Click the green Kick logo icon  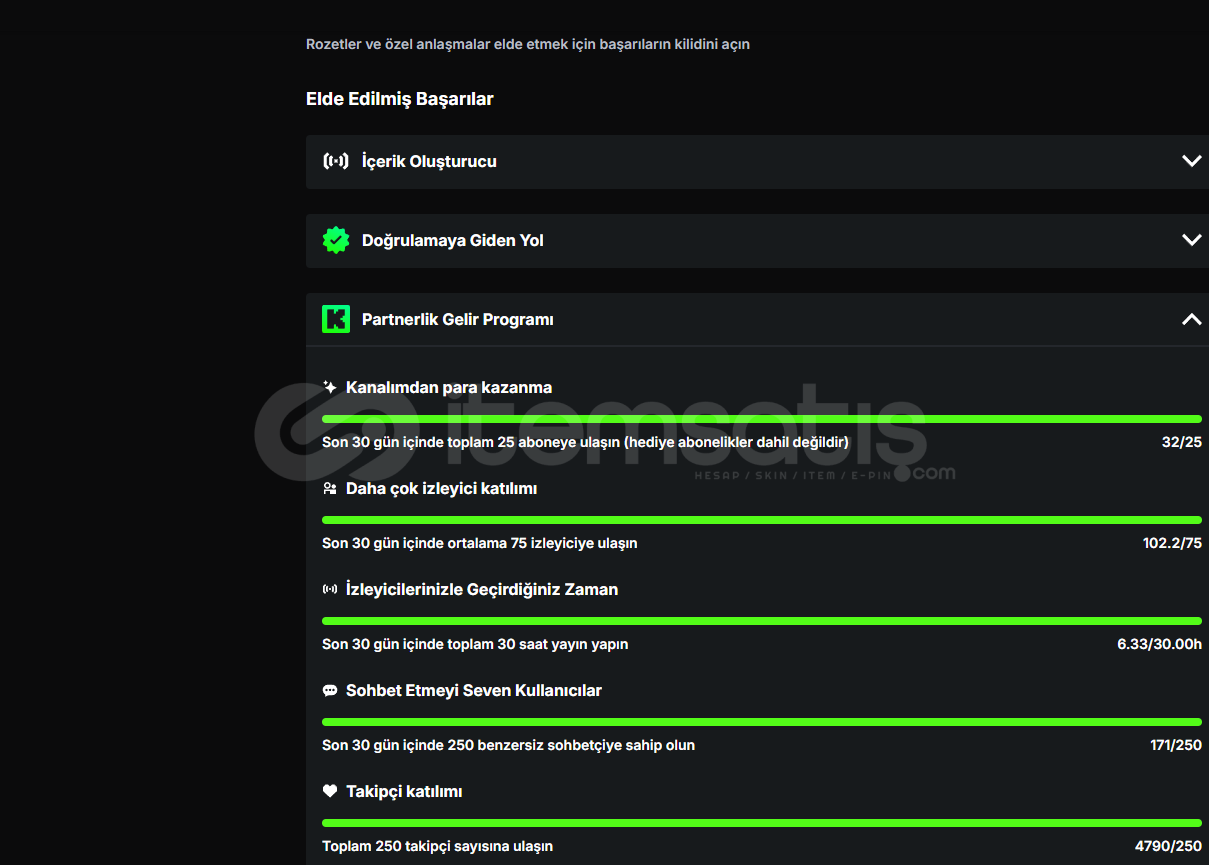tap(336, 319)
